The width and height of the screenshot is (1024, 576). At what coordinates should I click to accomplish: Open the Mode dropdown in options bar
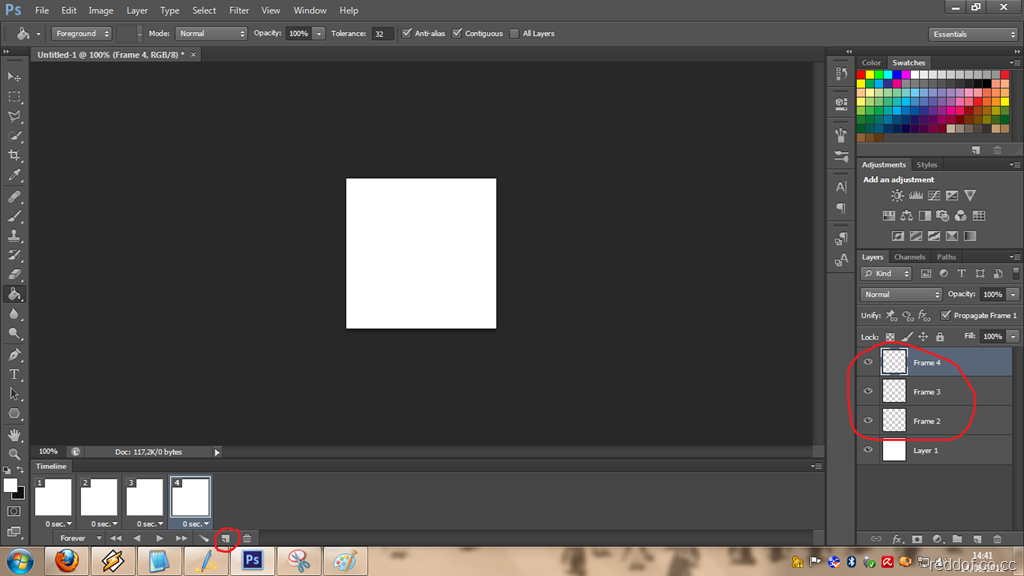[211, 33]
